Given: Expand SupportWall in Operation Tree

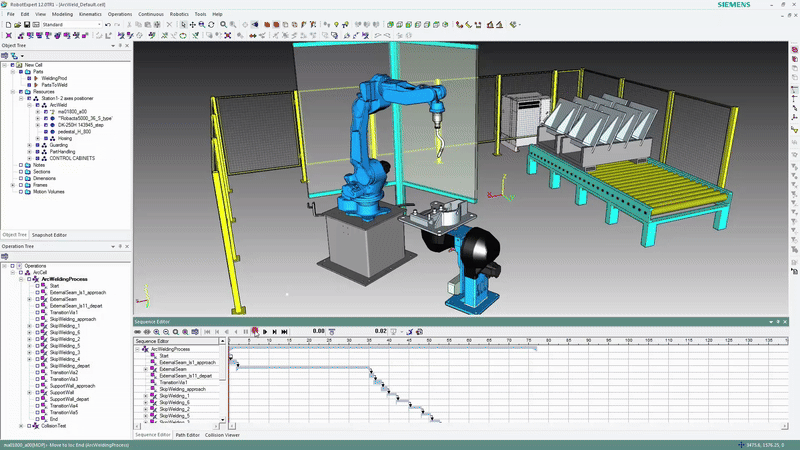Looking at the screenshot, I should coord(29,393).
